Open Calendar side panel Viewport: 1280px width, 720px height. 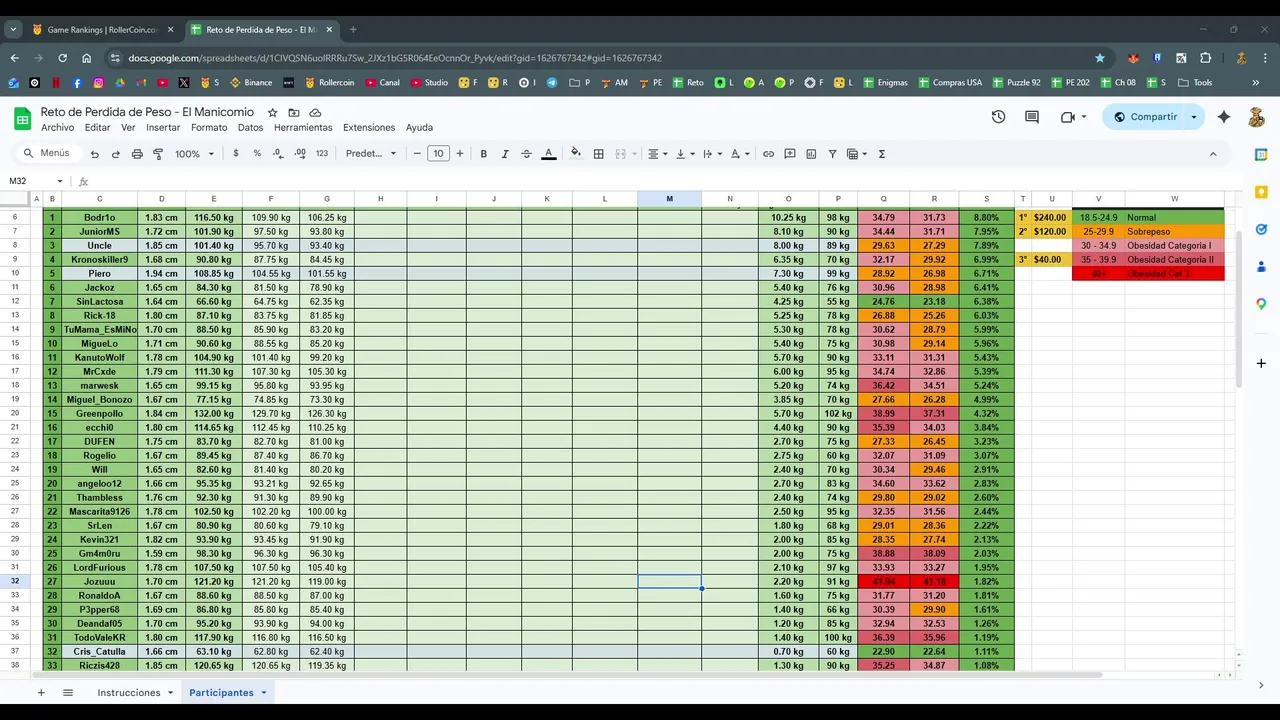coord(1261,155)
